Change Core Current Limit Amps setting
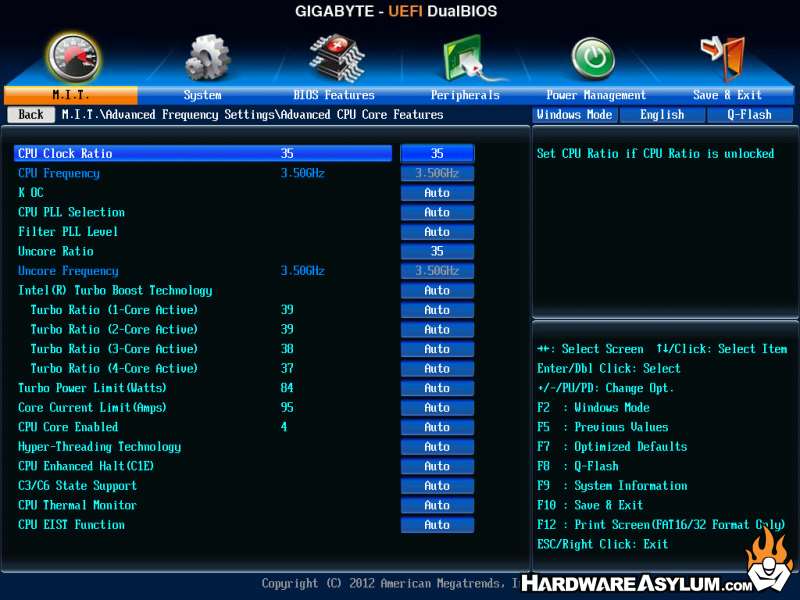 437,408
